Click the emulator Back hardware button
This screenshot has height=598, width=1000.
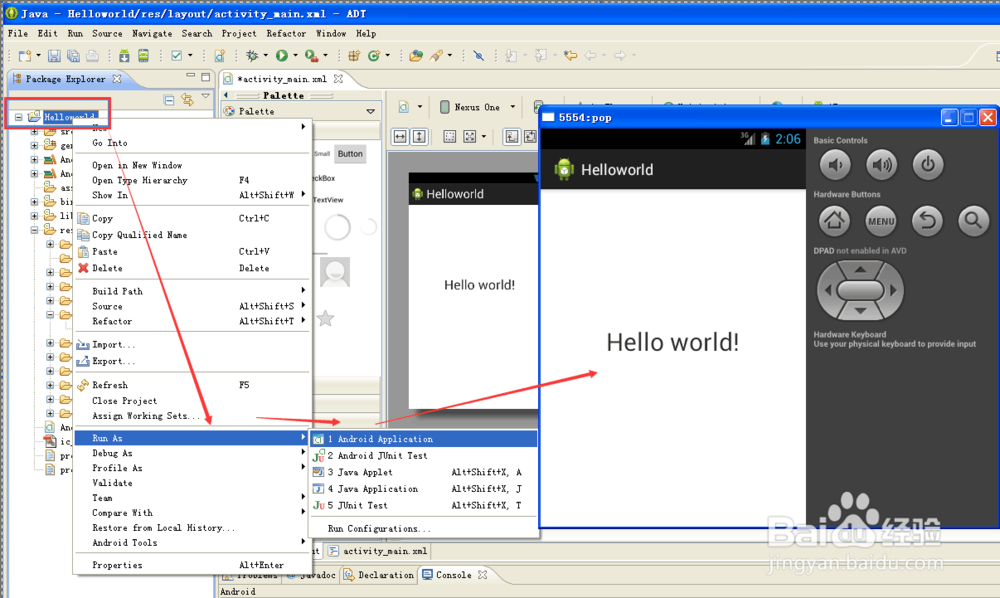pos(927,221)
